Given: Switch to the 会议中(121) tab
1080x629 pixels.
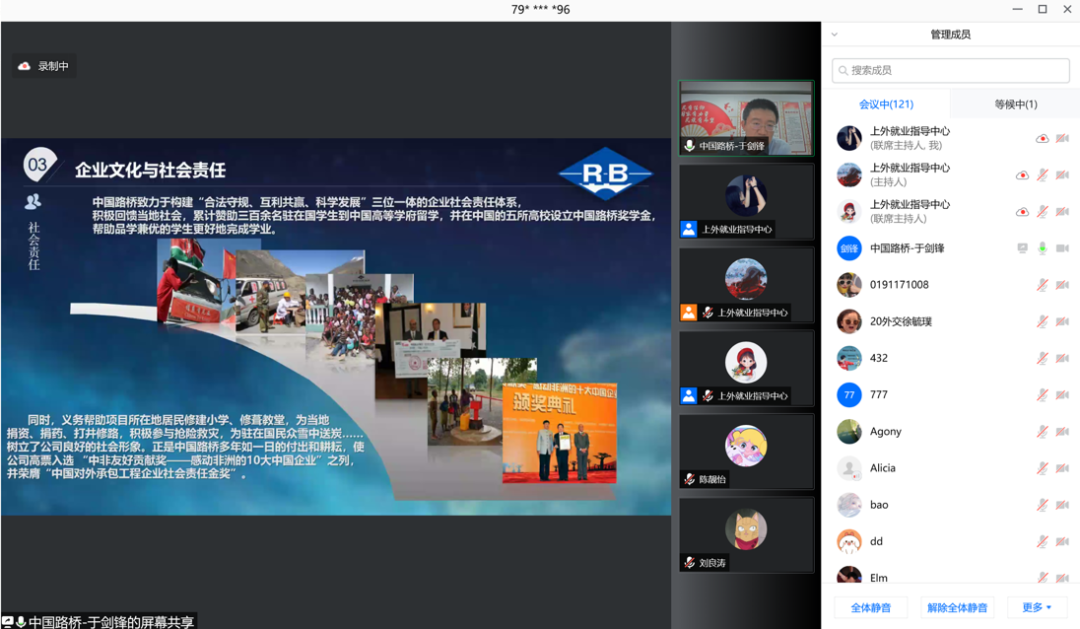Looking at the screenshot, I should pyautogui.click(x=888, y=103).
